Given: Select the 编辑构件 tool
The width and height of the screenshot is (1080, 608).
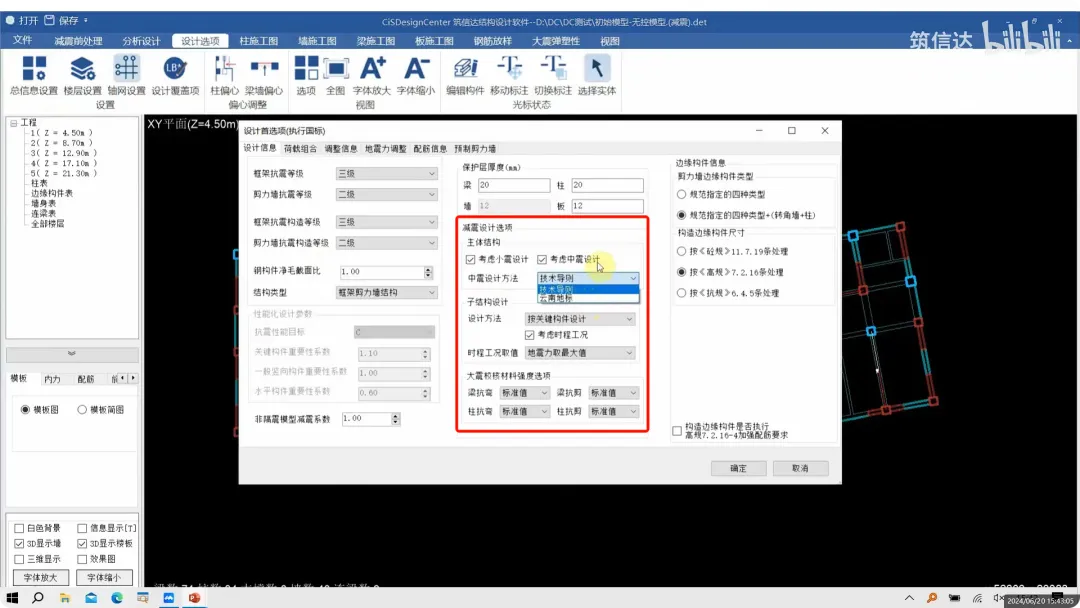Looking at the screenshot, I should pos(465,76).
